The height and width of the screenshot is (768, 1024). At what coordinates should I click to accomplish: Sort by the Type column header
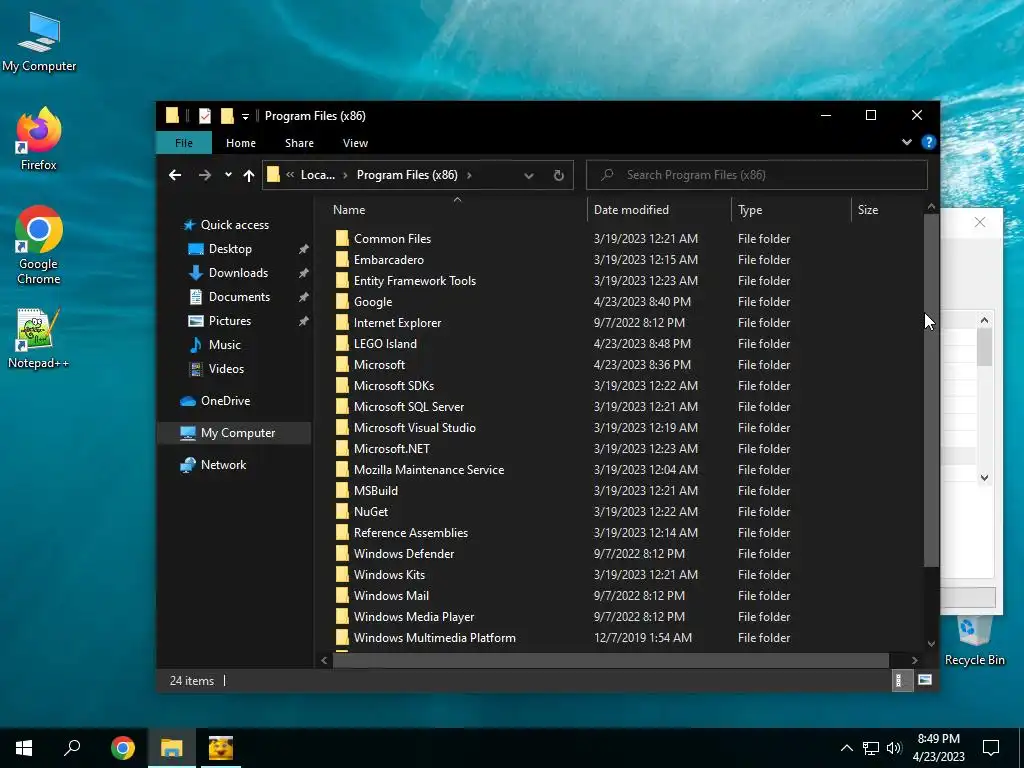(x=792, y=210)
